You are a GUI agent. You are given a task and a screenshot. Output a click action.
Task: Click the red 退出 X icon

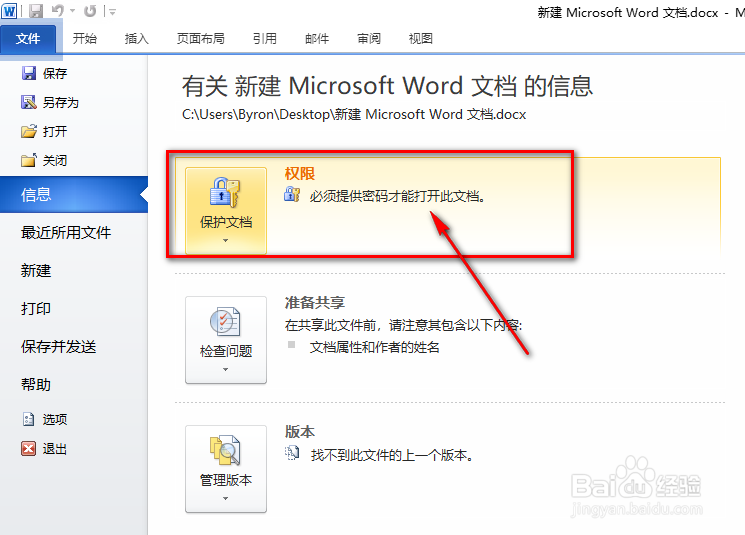(29, 448)
